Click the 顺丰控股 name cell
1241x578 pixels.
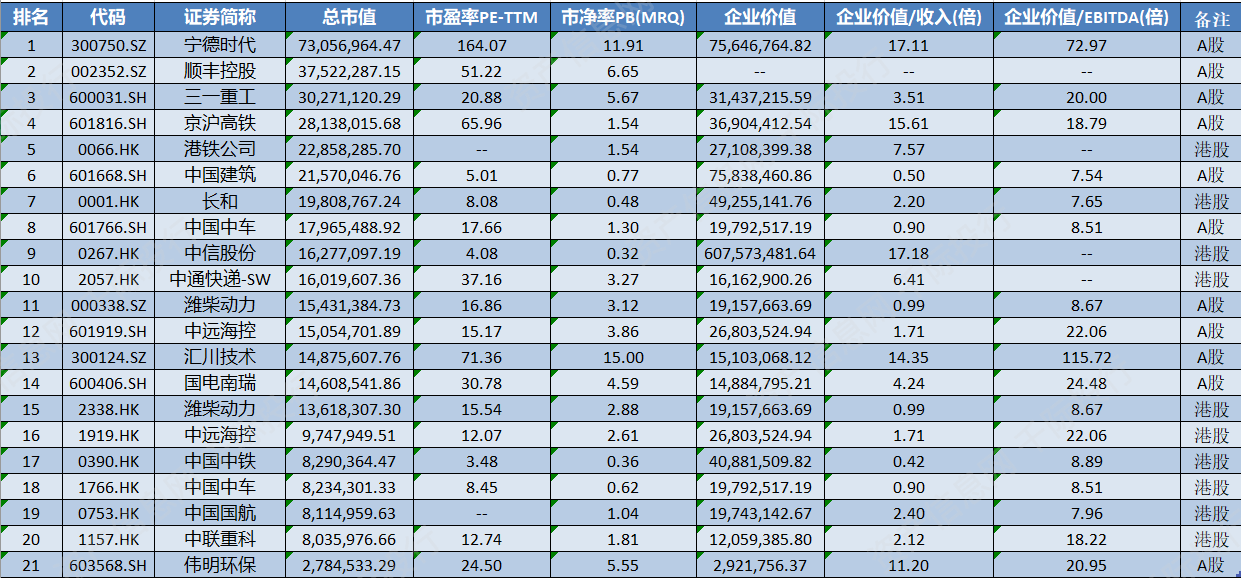tap(220, 71)
